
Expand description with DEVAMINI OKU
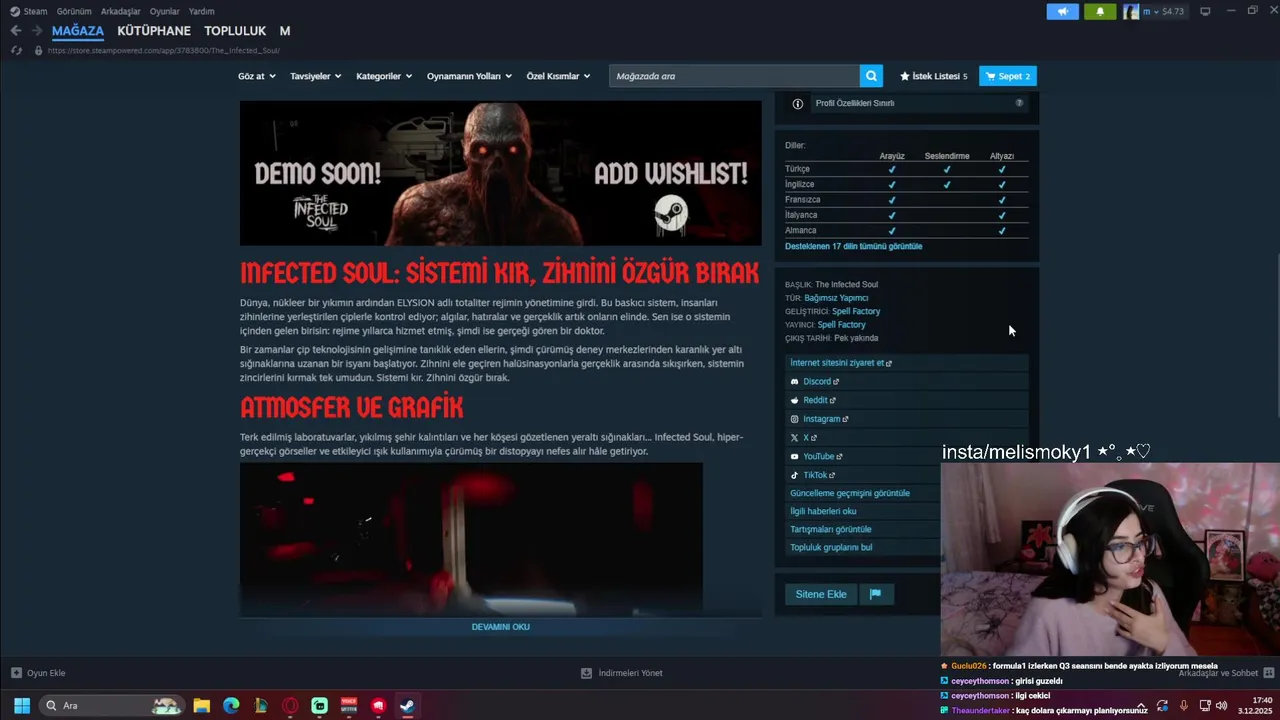501,627
